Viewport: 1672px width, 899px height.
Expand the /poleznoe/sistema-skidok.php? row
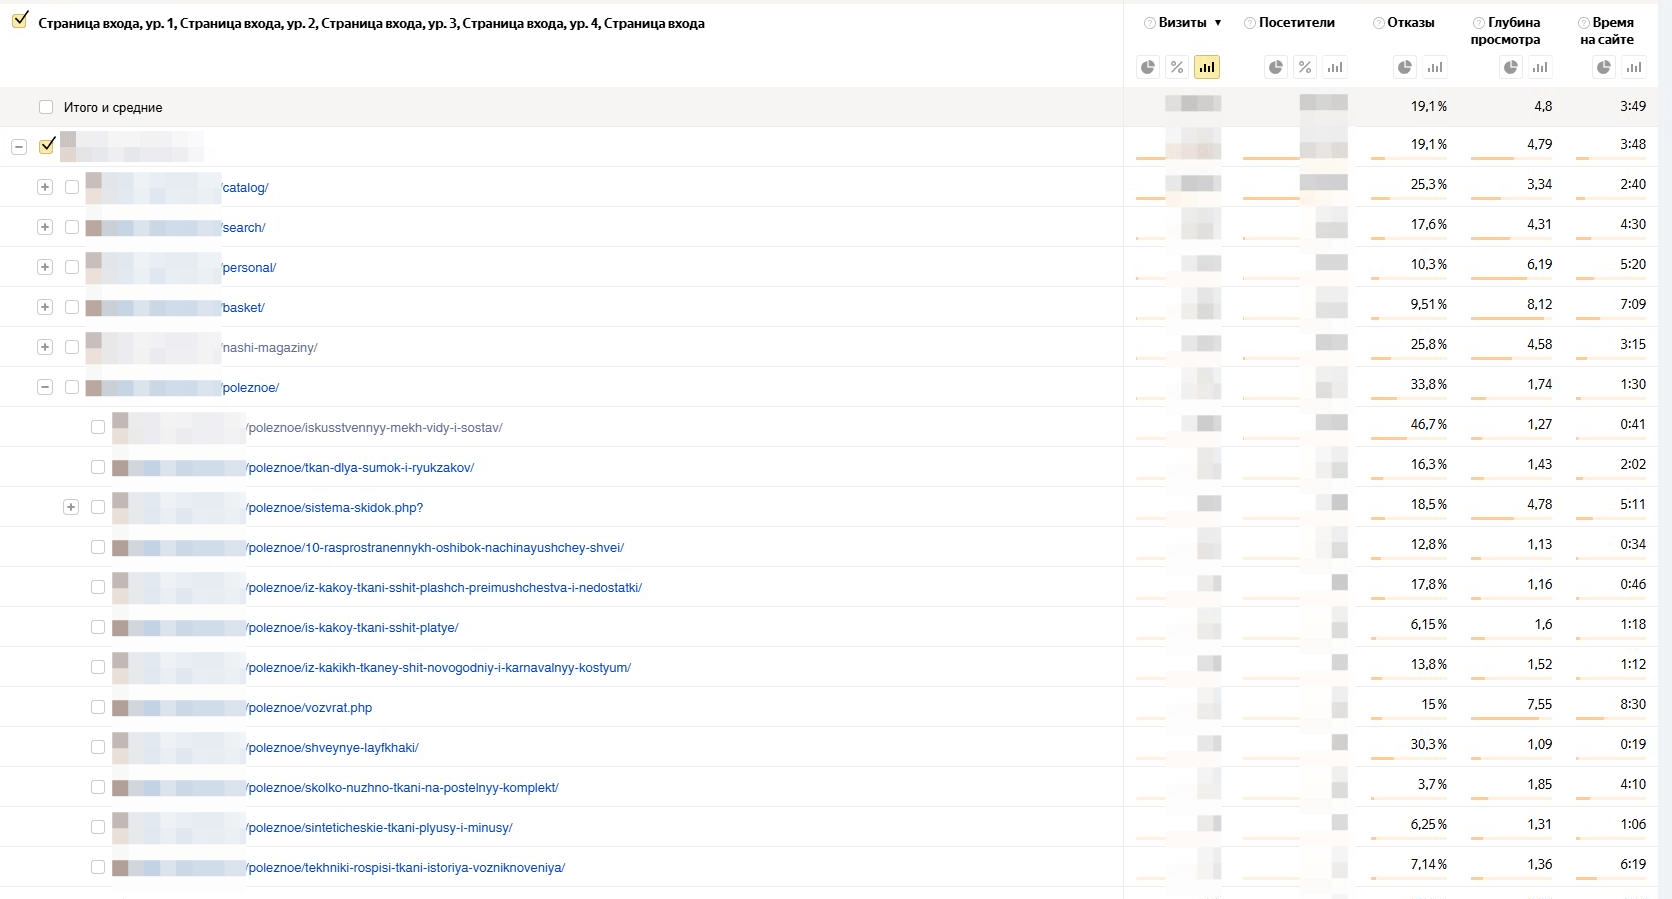pos(71,507)
